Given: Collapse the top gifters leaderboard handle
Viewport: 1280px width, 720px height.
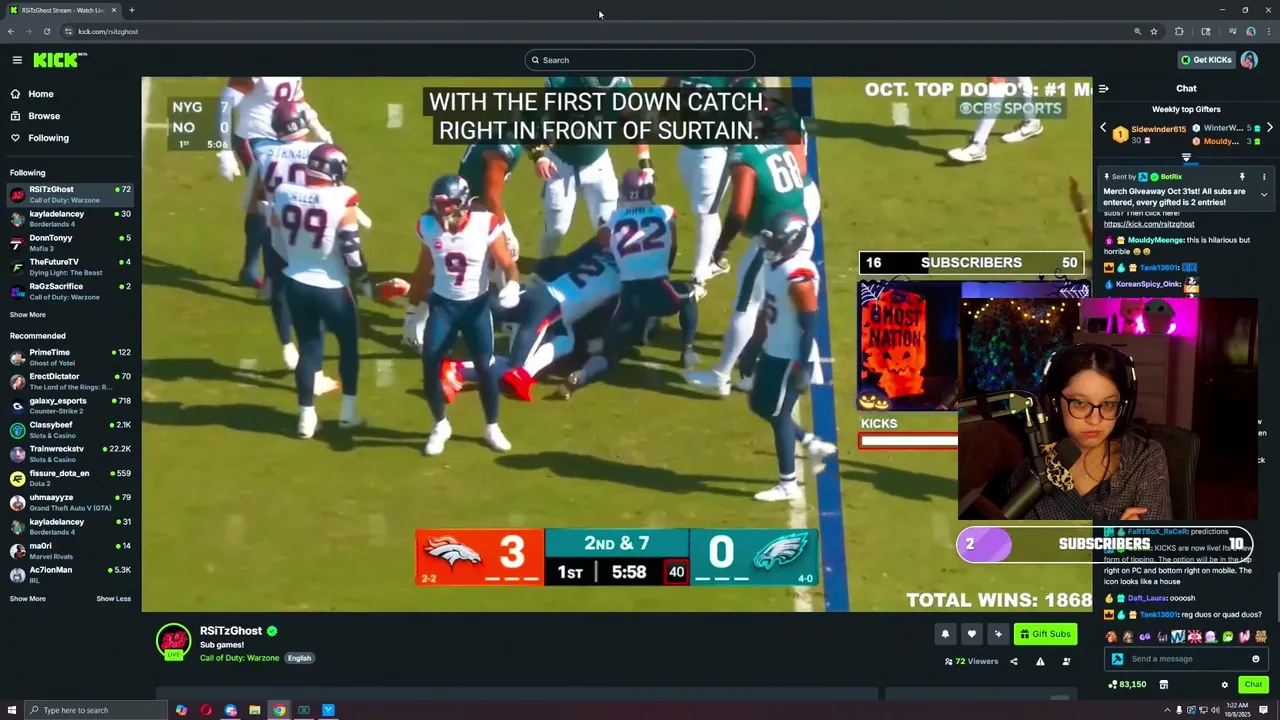Looking at the screenshot, I should pos(1186,157).
